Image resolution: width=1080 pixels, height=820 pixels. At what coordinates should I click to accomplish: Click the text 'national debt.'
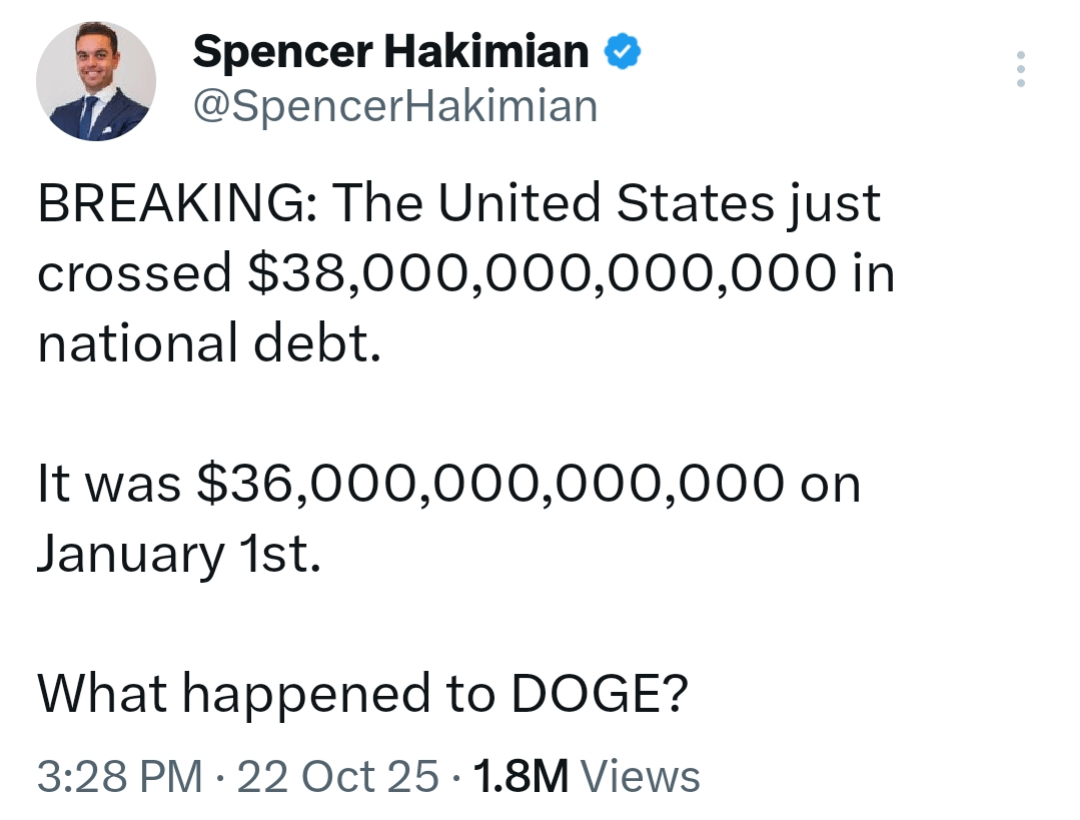coord(210,345)
